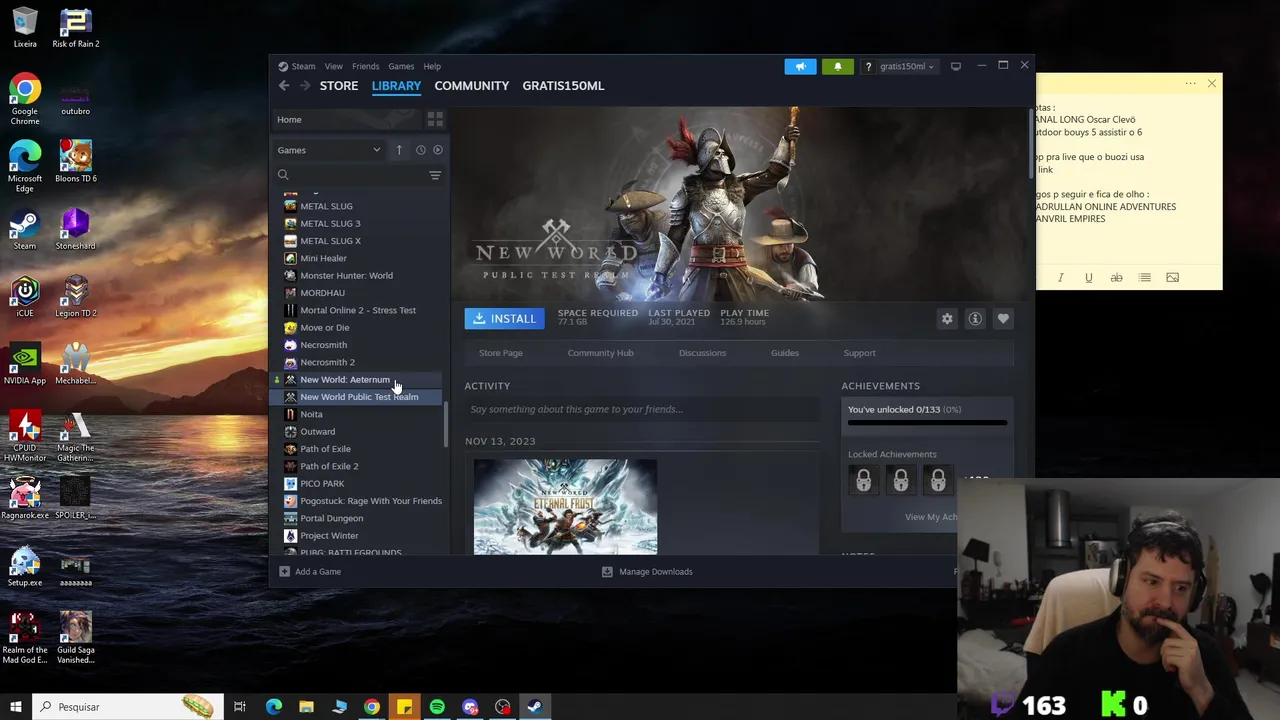Open the Discussions tab
This screenshot has height=720, width=1280.
click(x=702, y=353)
